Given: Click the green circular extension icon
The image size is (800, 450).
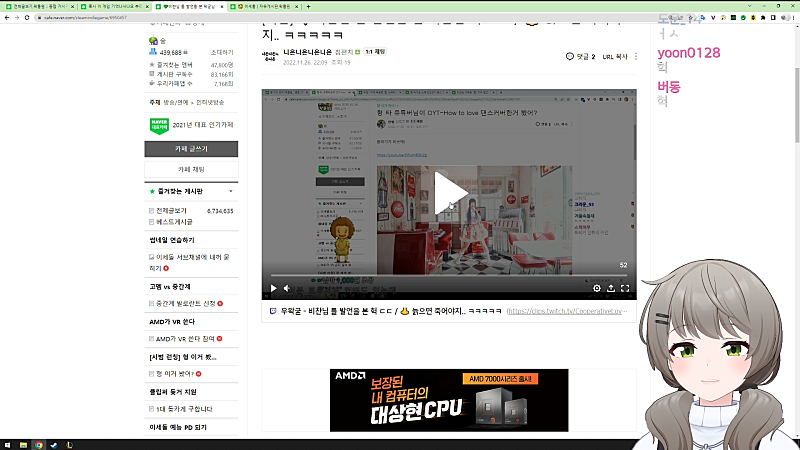Looking at the screenshot, I should [743, 17].
